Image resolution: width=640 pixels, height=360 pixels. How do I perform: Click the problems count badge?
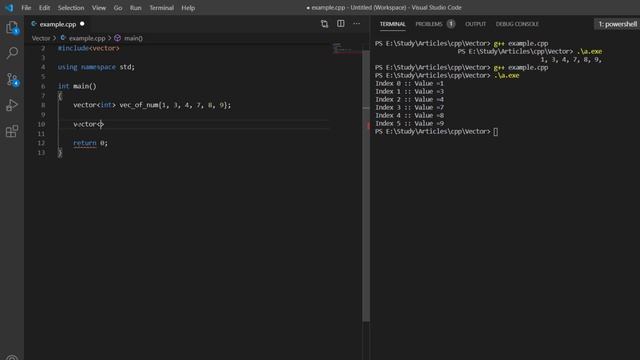point(451,24)
